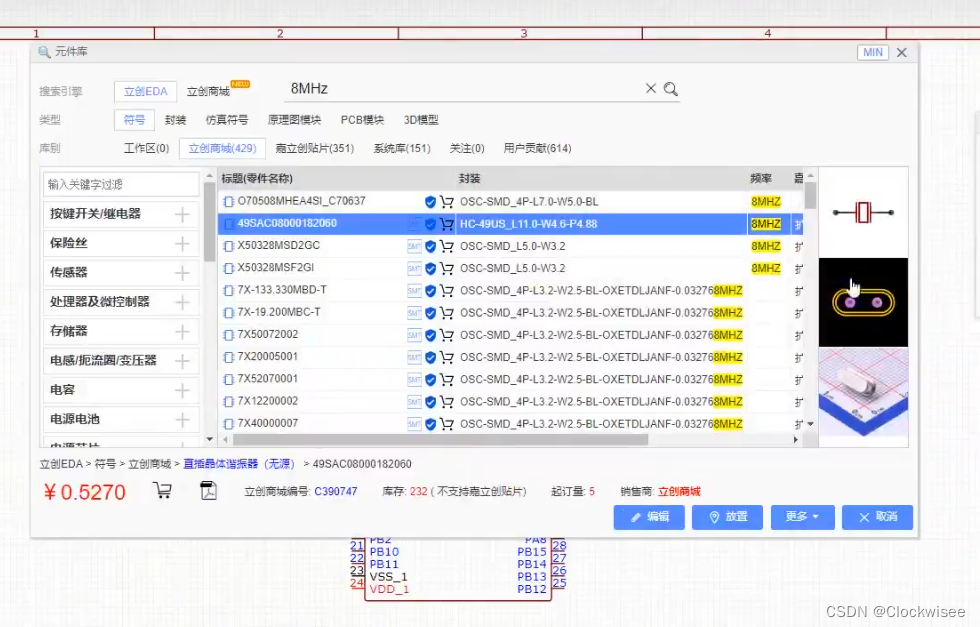The image size is (980, 627).
Task: Click the search magnifier icon
Action: [x=671, y=89]
